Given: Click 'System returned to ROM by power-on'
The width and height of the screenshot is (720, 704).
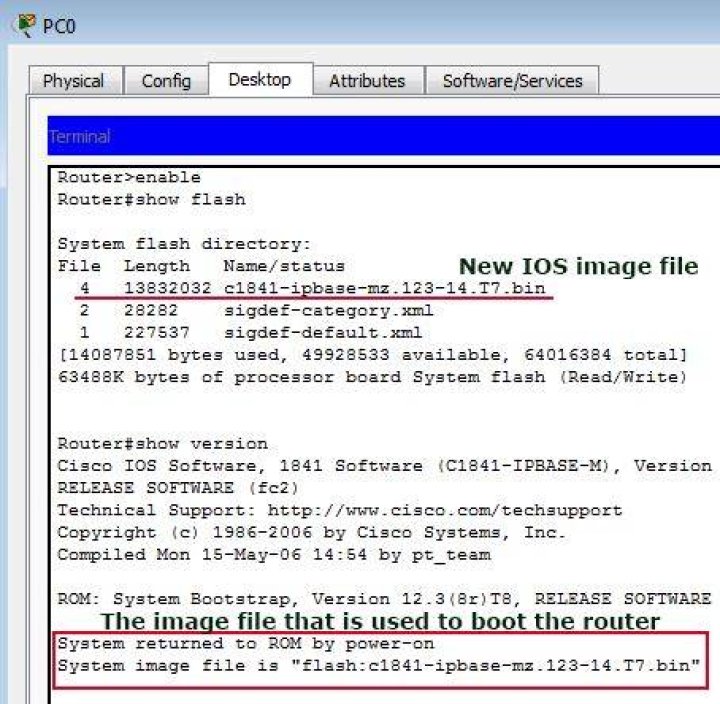Looking at the screenshot, I should click(x=246, y=643).
